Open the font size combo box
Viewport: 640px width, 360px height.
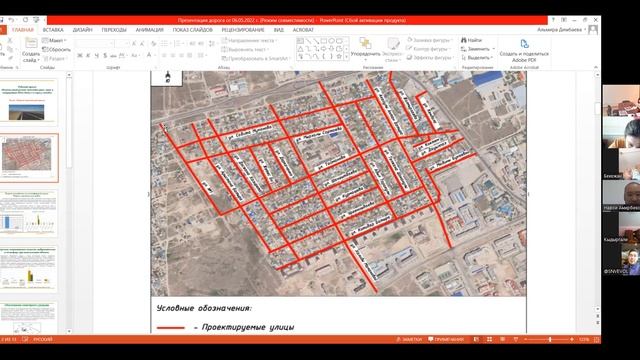click(x=122, y=43)
